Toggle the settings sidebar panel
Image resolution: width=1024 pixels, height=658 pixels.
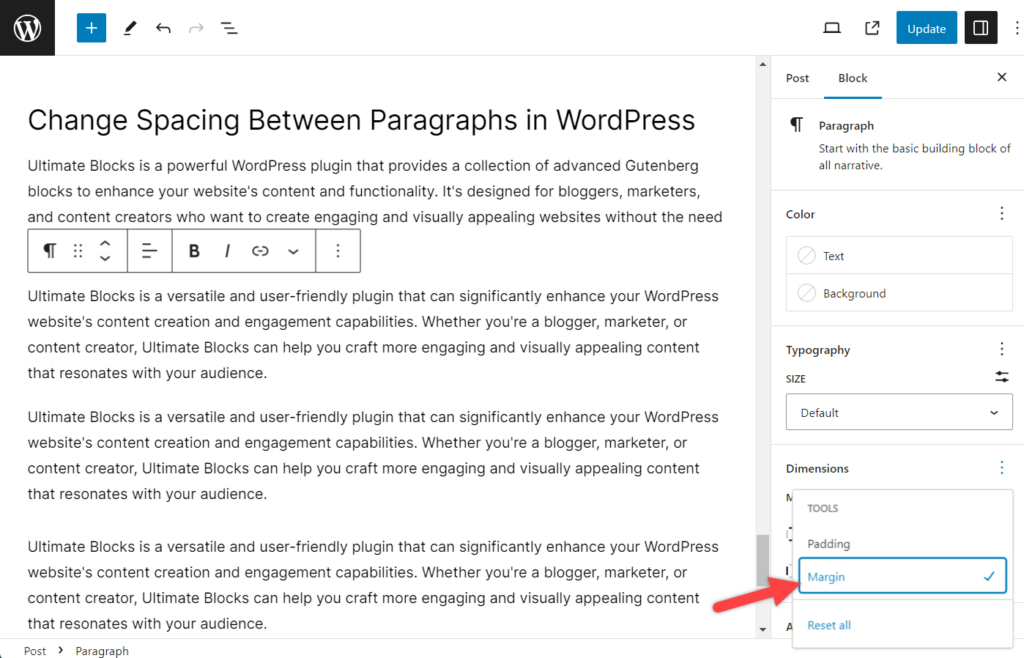980,27
